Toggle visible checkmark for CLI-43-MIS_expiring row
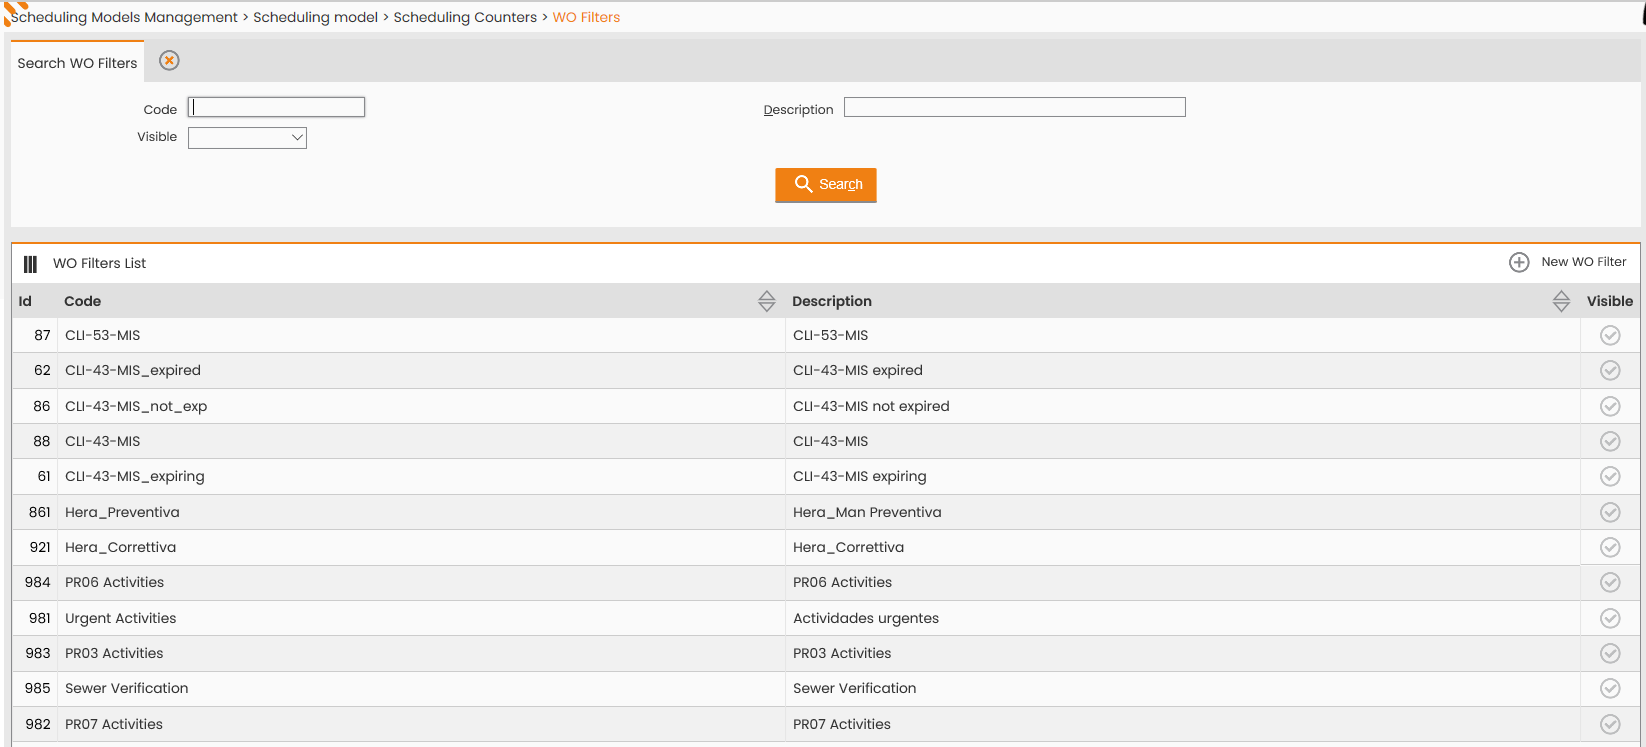Viewport: 1646px width, 747px height. (1610, 476)
